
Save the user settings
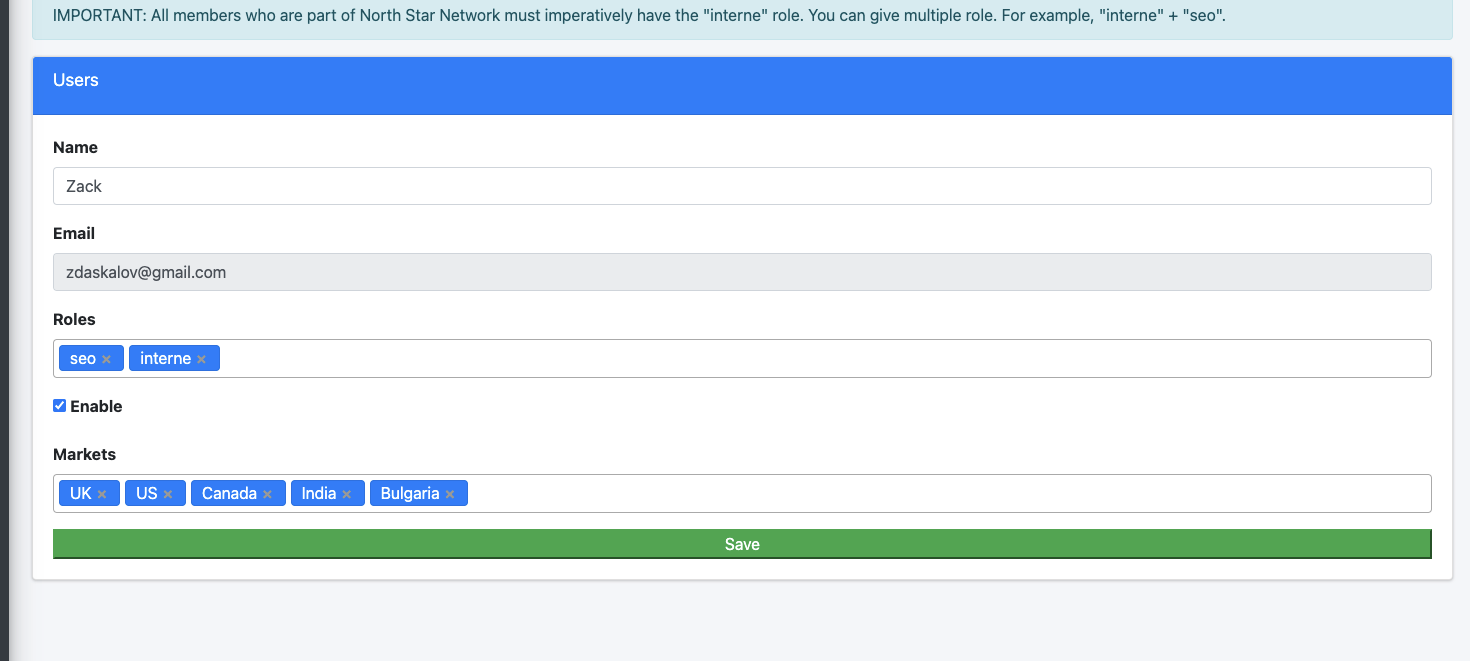point(741,544)
